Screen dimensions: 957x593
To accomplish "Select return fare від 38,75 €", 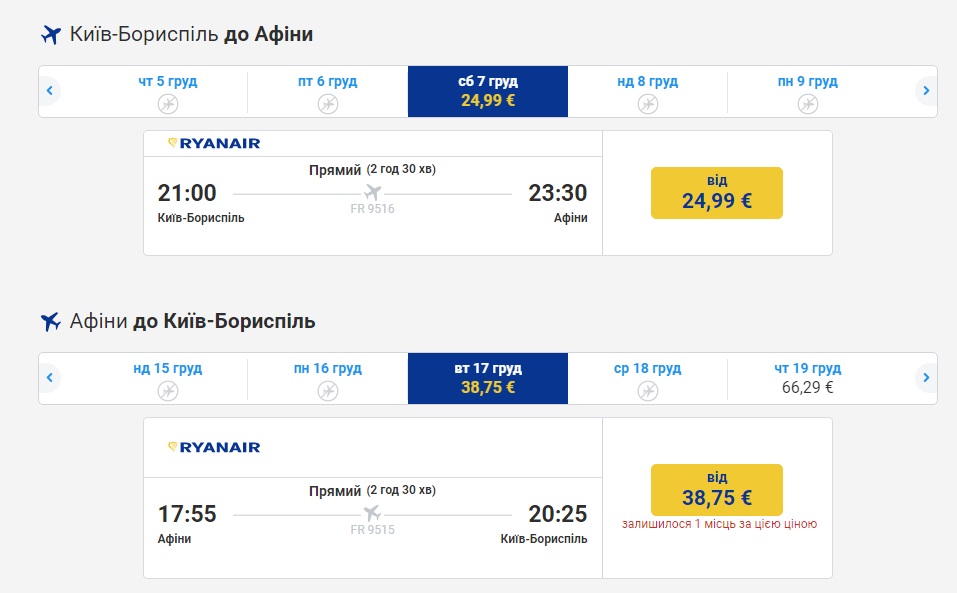I will click(716, 489).
